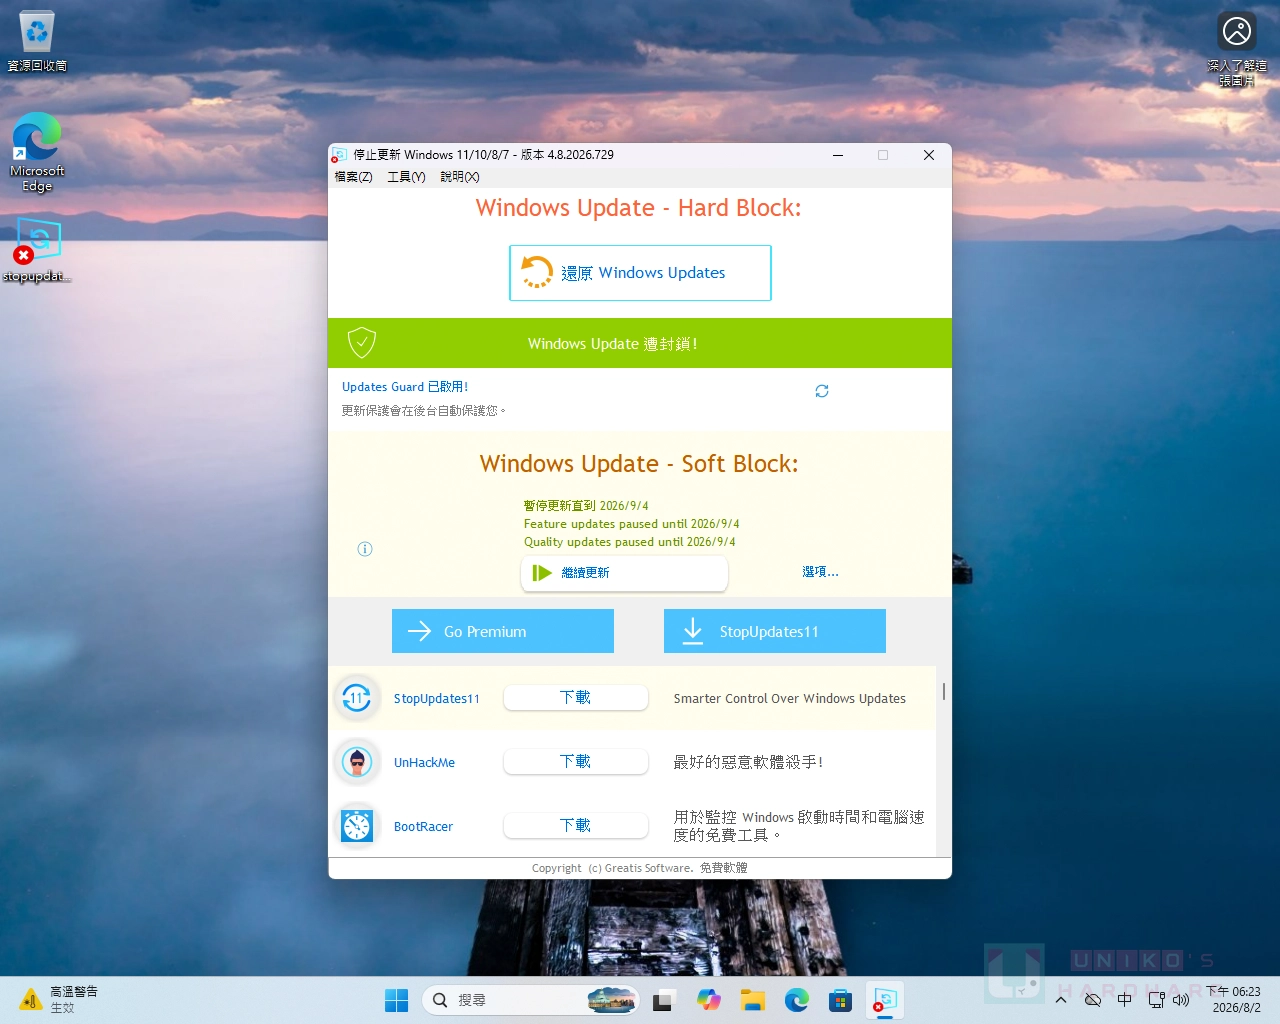1280x1024 pixels.
Task: Click the Copyright Greatis Software footer text
Action: [640, 868]
